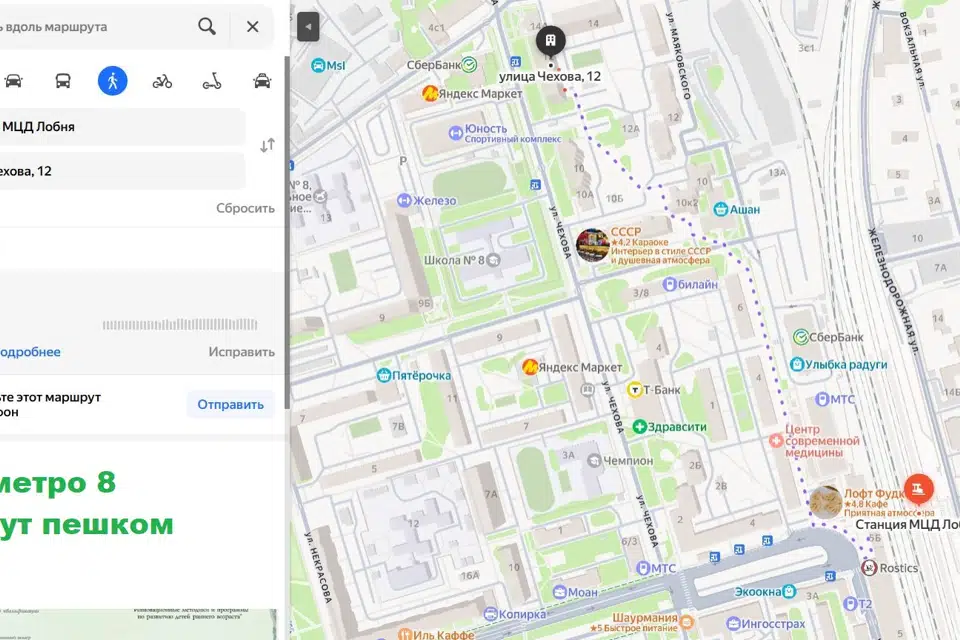Image resolution: width=960 pixels, height=640 pixels.
Task: Open the СССР karaoke place marker
Action: click(592, 245)
